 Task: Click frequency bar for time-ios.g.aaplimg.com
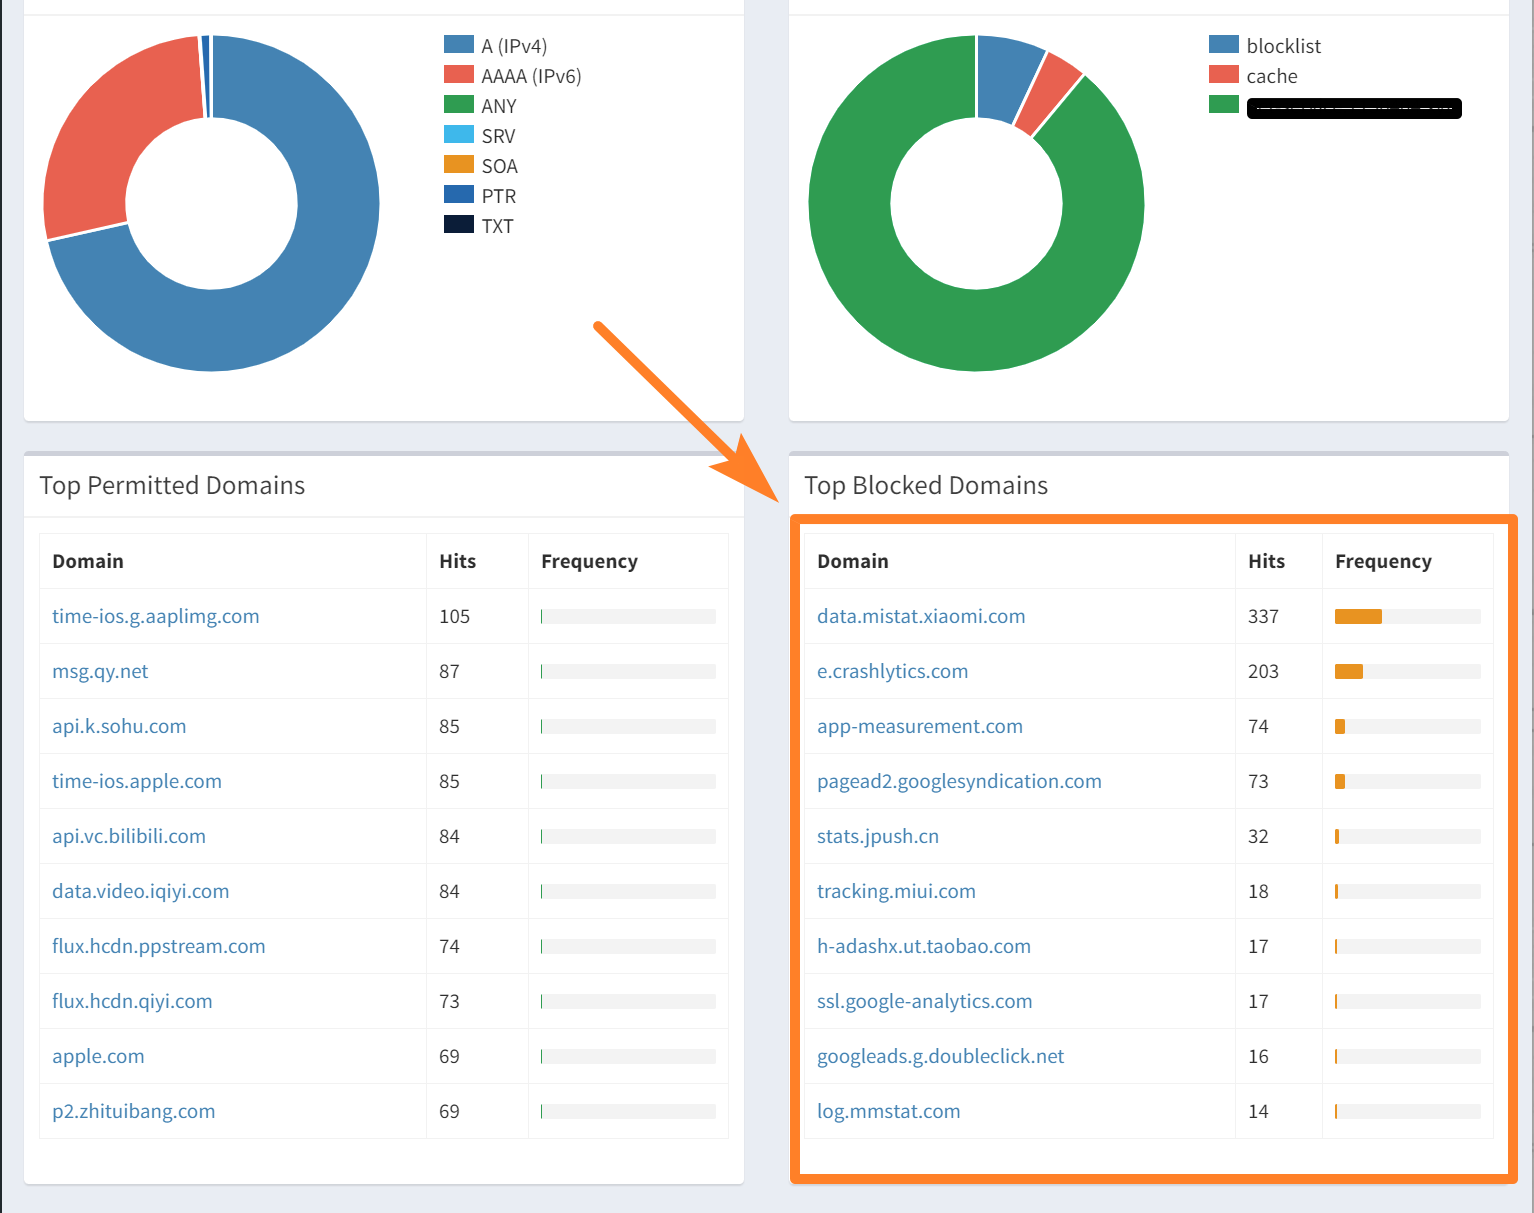(x=628, y=616)
